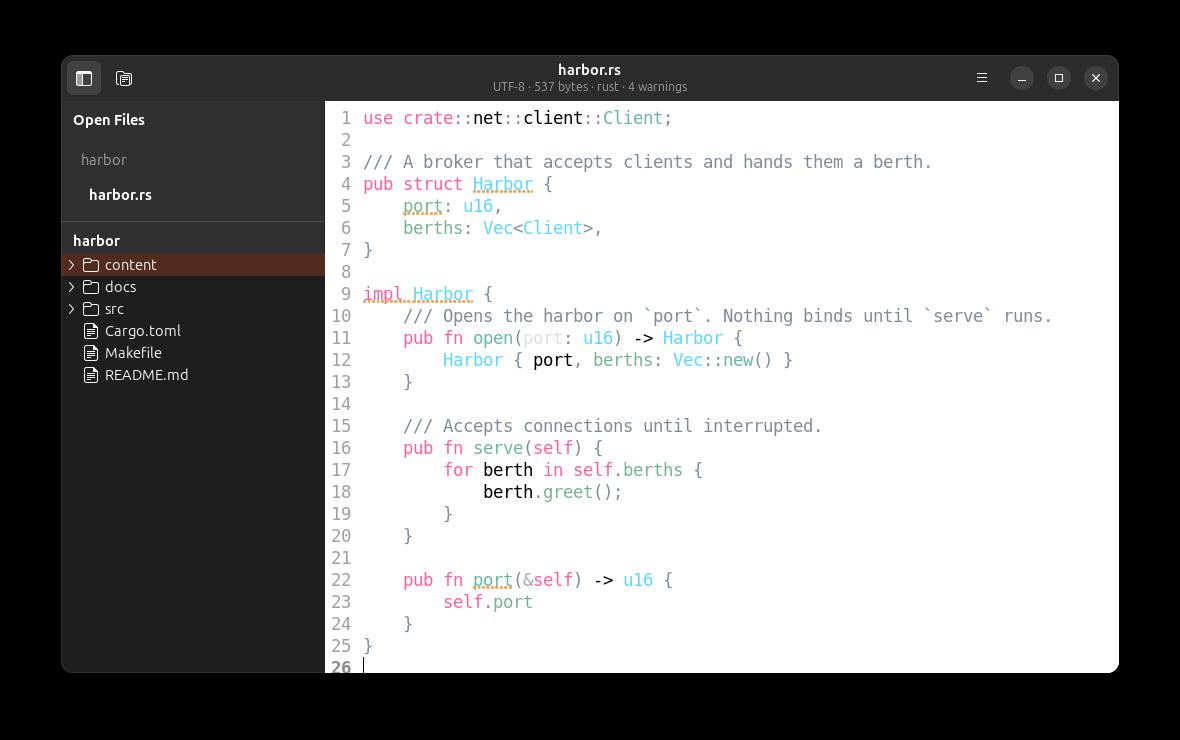Click the README.md file icon
This screenshot has width=1180, height=740.
point(91,375)
